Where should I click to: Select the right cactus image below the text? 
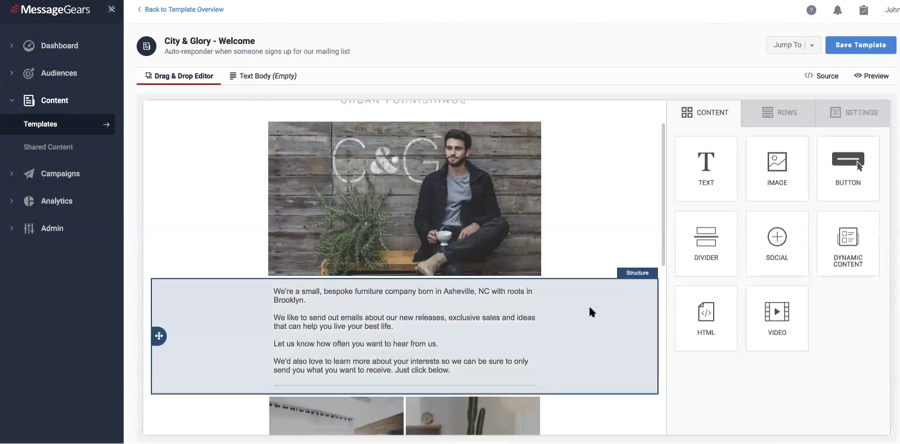[473, 416]
